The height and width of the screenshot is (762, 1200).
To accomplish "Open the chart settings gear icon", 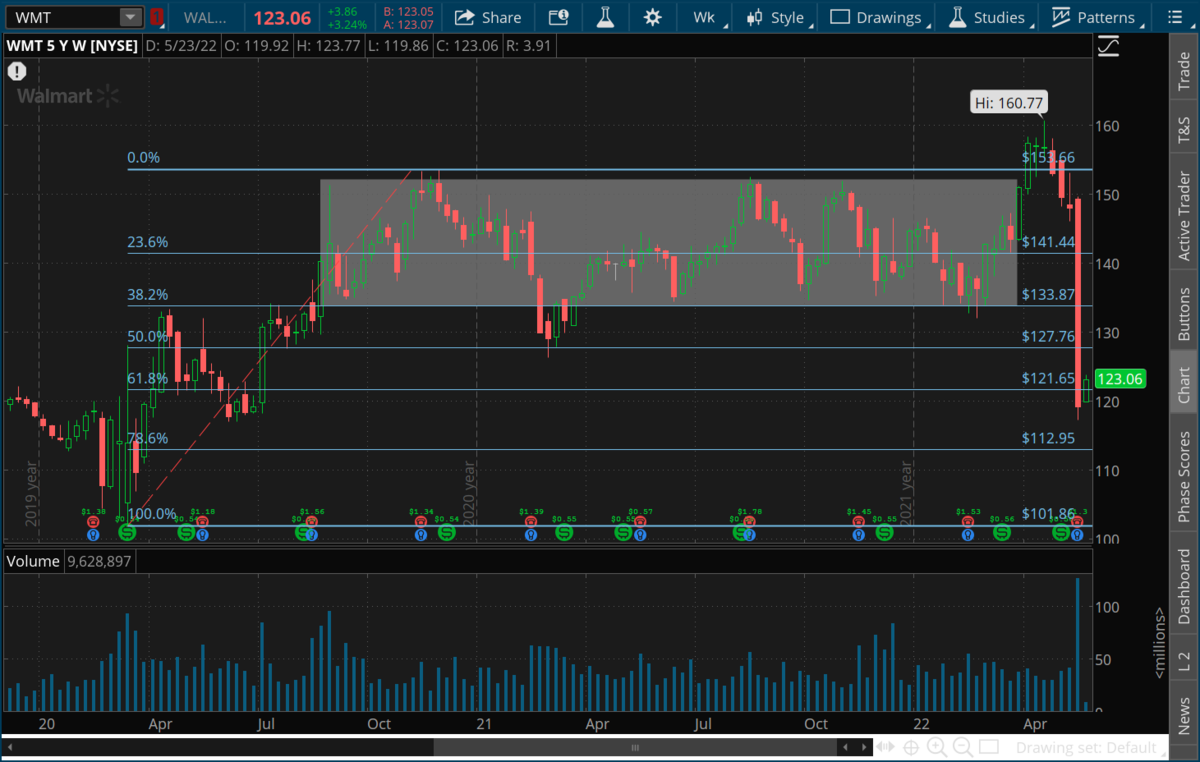I will click(653, 17).
